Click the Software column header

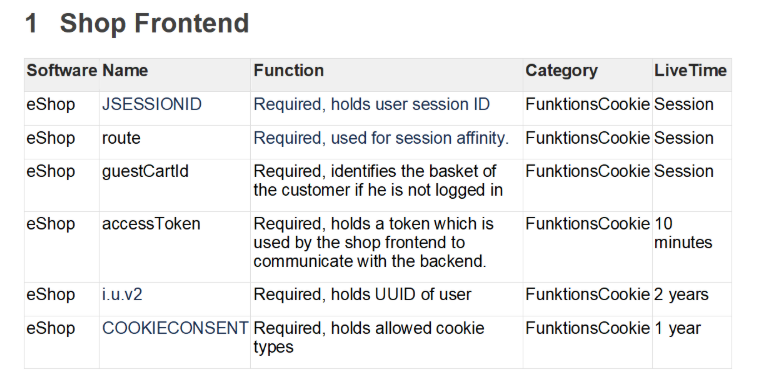[62, 71]
